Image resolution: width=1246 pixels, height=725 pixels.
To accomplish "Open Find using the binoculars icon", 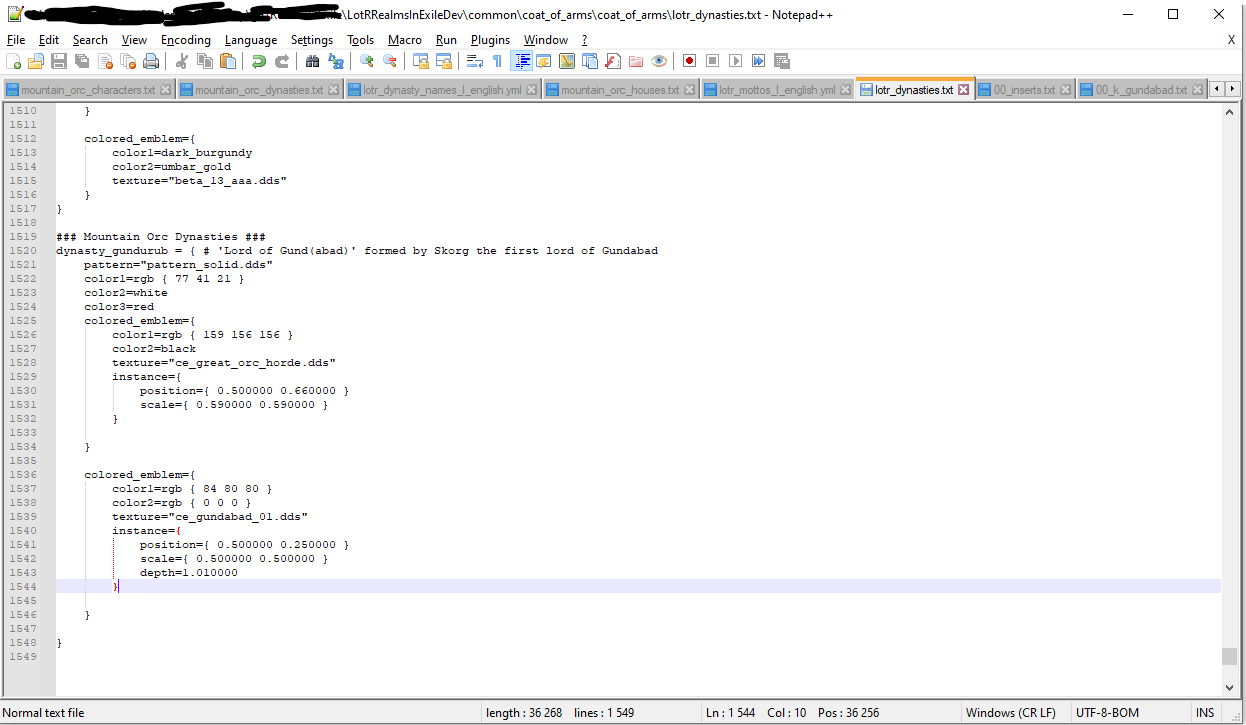I will pyautogui.click(x=313, y=61).
